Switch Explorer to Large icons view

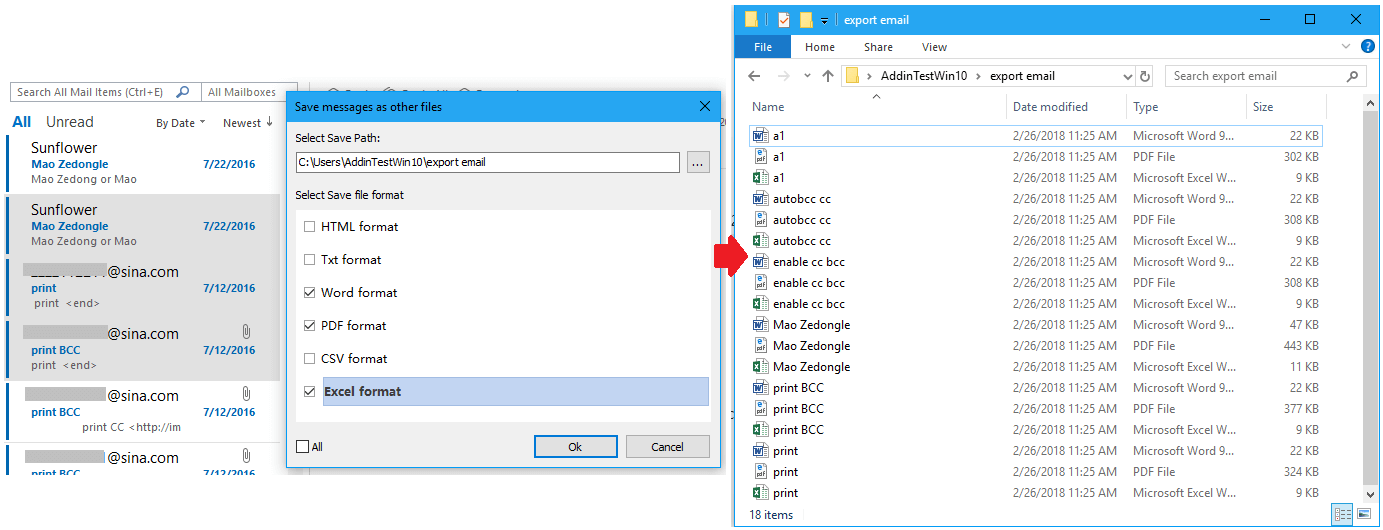pos(1363,514)
